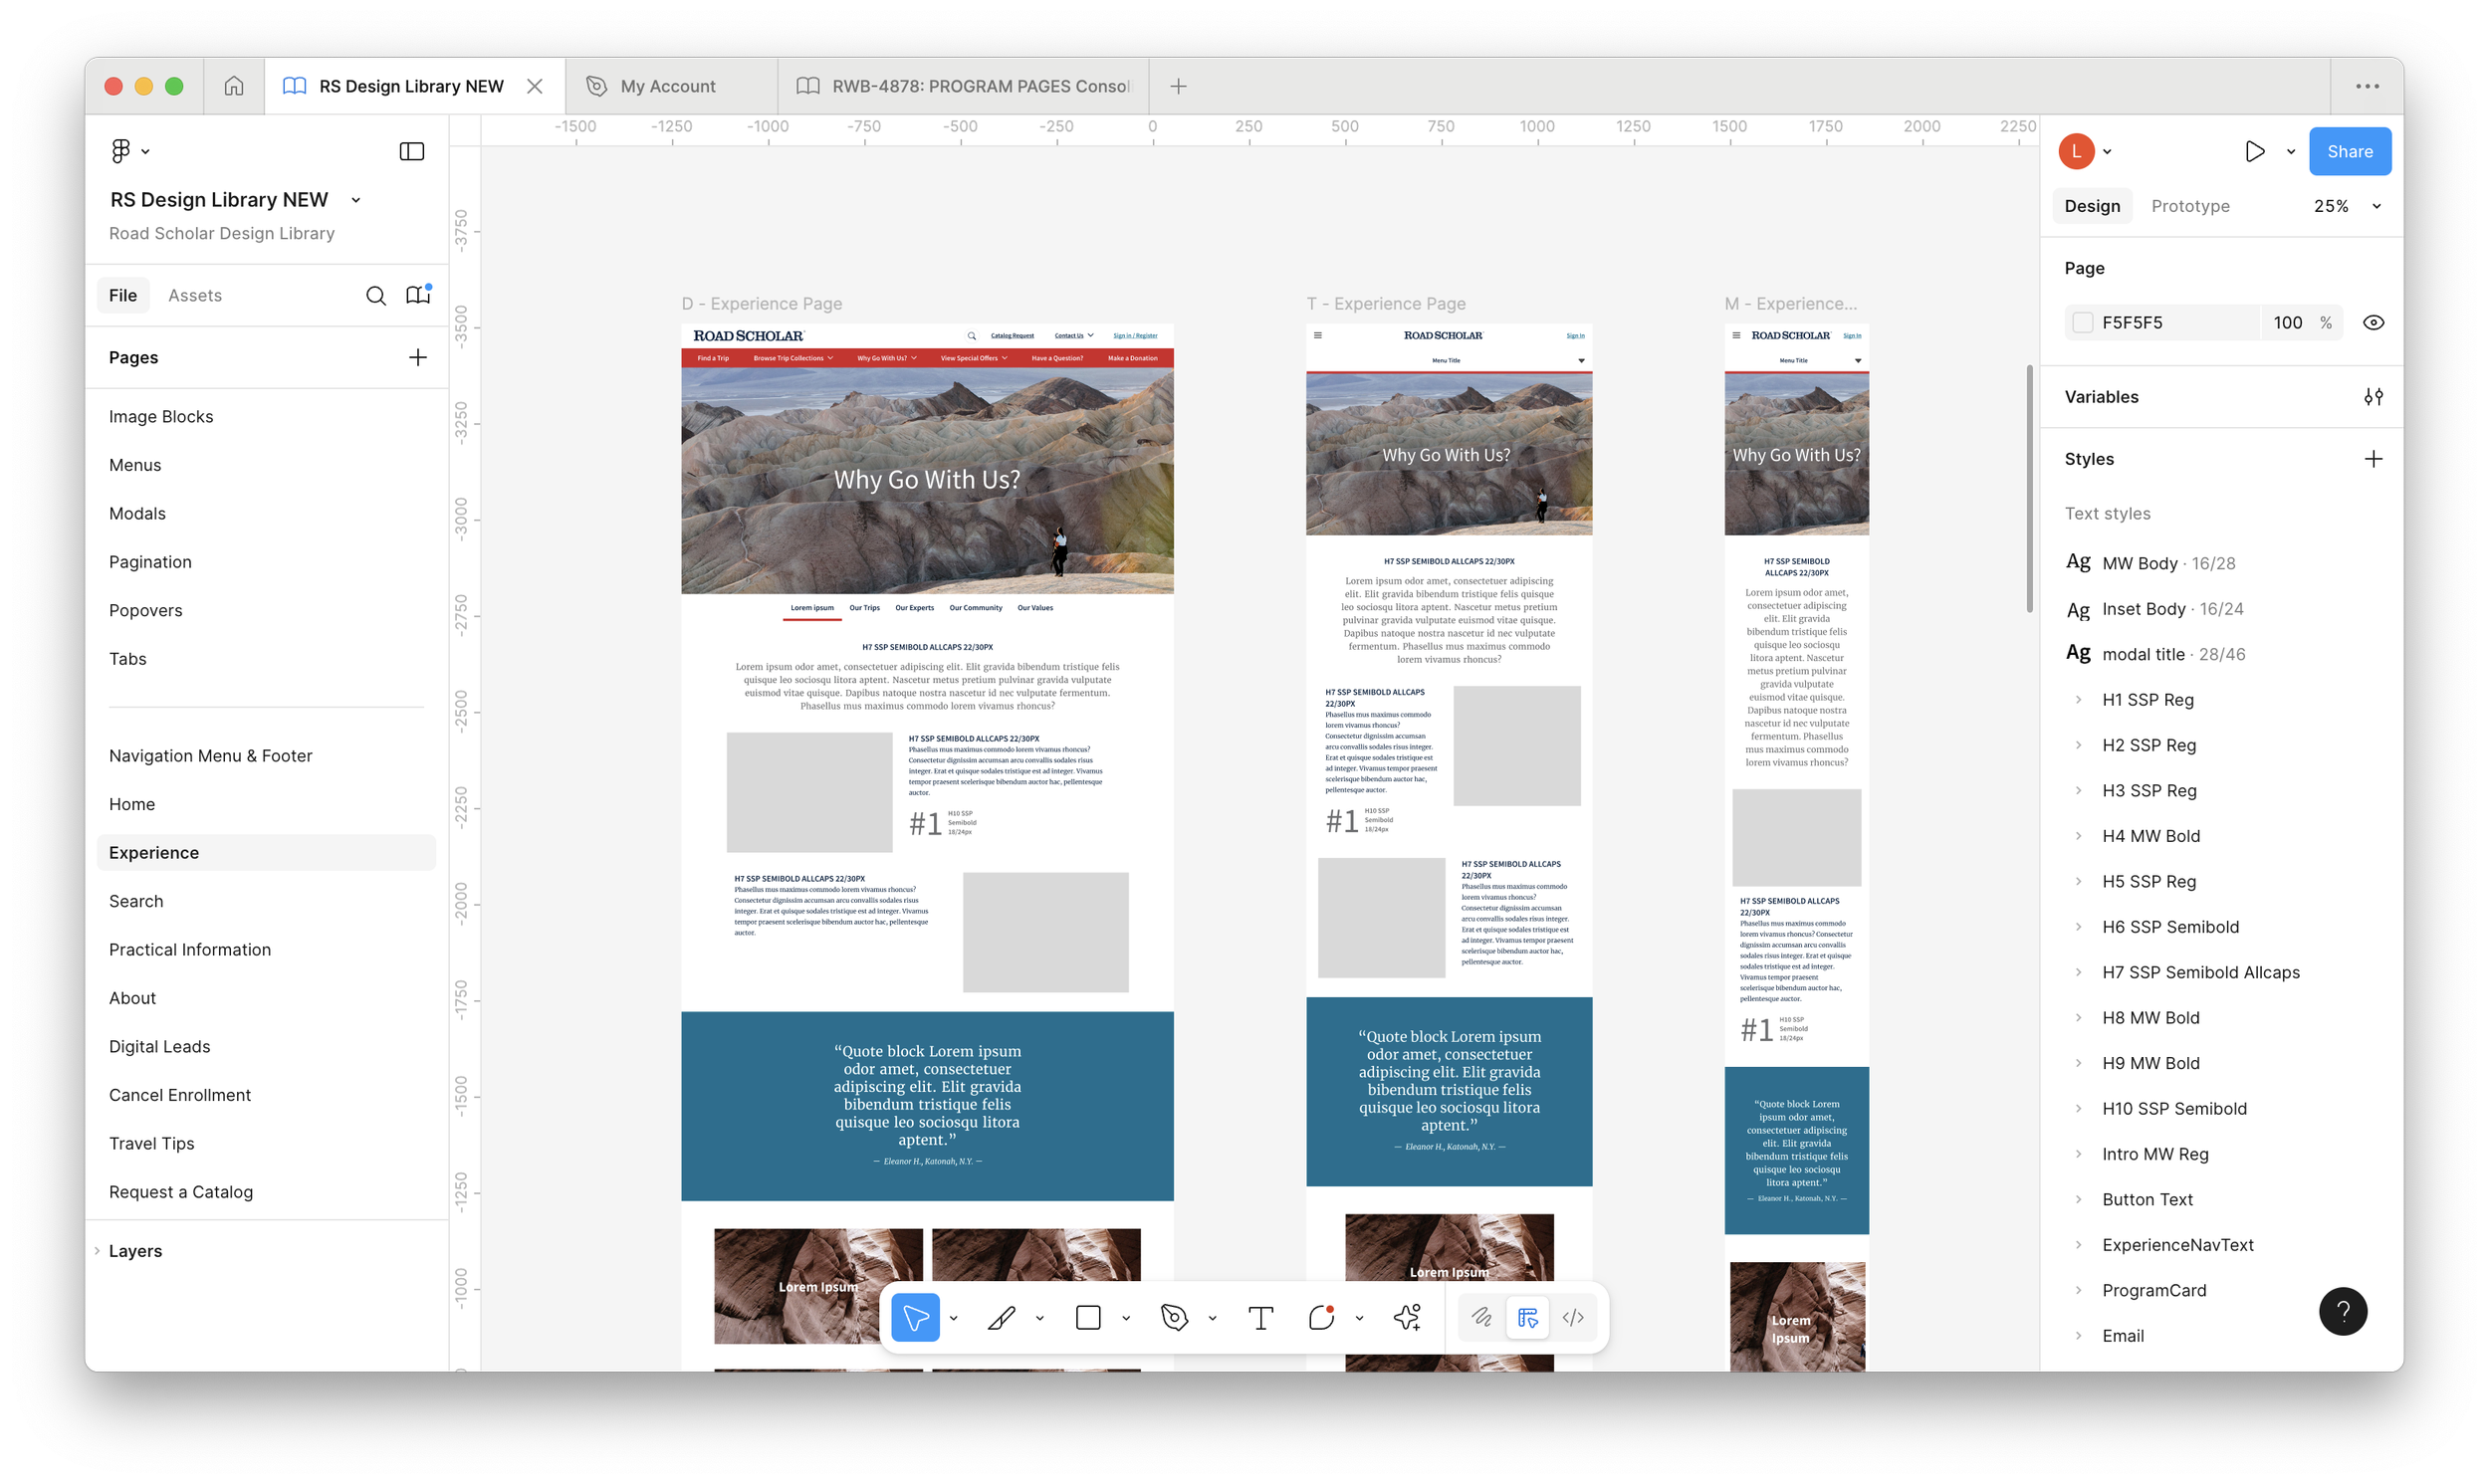Viewport: 2489px width, 1484px height.
Task: Click the search icon in left panel
Action: [x=375, y=296]
